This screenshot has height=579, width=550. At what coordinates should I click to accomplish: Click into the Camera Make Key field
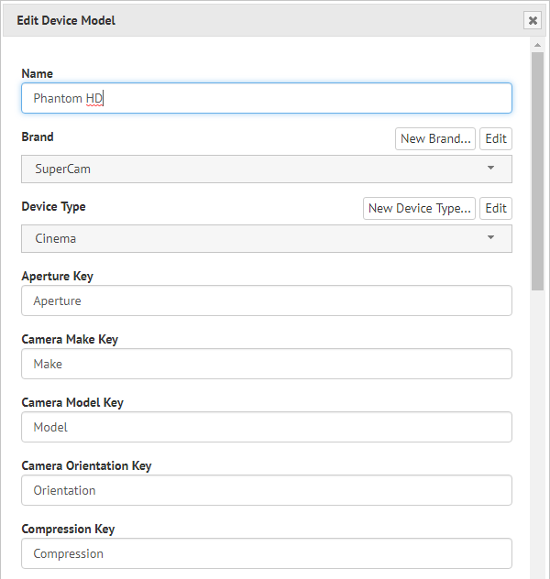tap(266, 364)
